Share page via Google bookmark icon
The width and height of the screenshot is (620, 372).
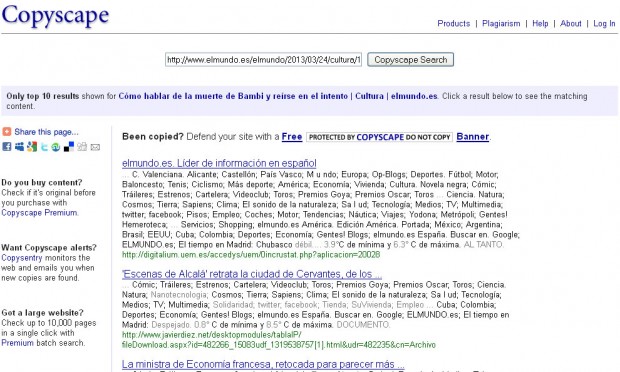[32, 147]
